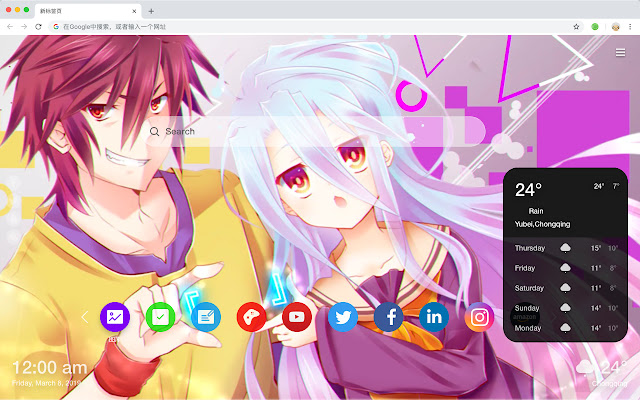Click Yubei,Chongqing location in weather widget
Screen dimensions: 640x400
click(x=542, y=224)
